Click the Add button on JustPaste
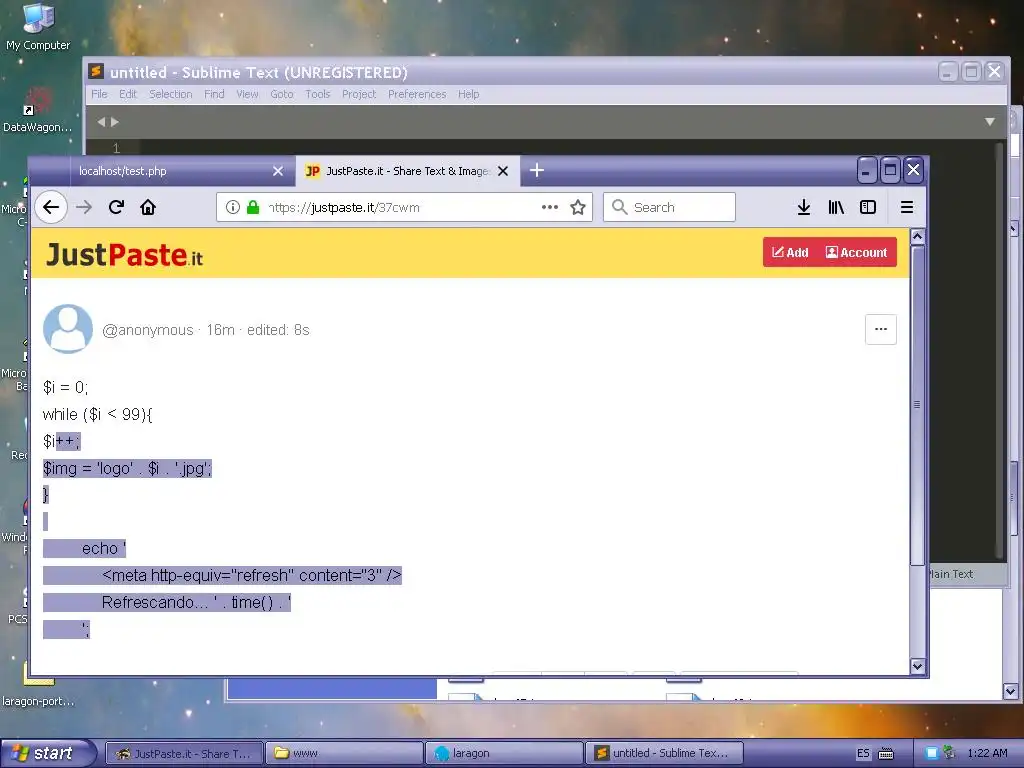The image size is (1024, 768). 790,253
